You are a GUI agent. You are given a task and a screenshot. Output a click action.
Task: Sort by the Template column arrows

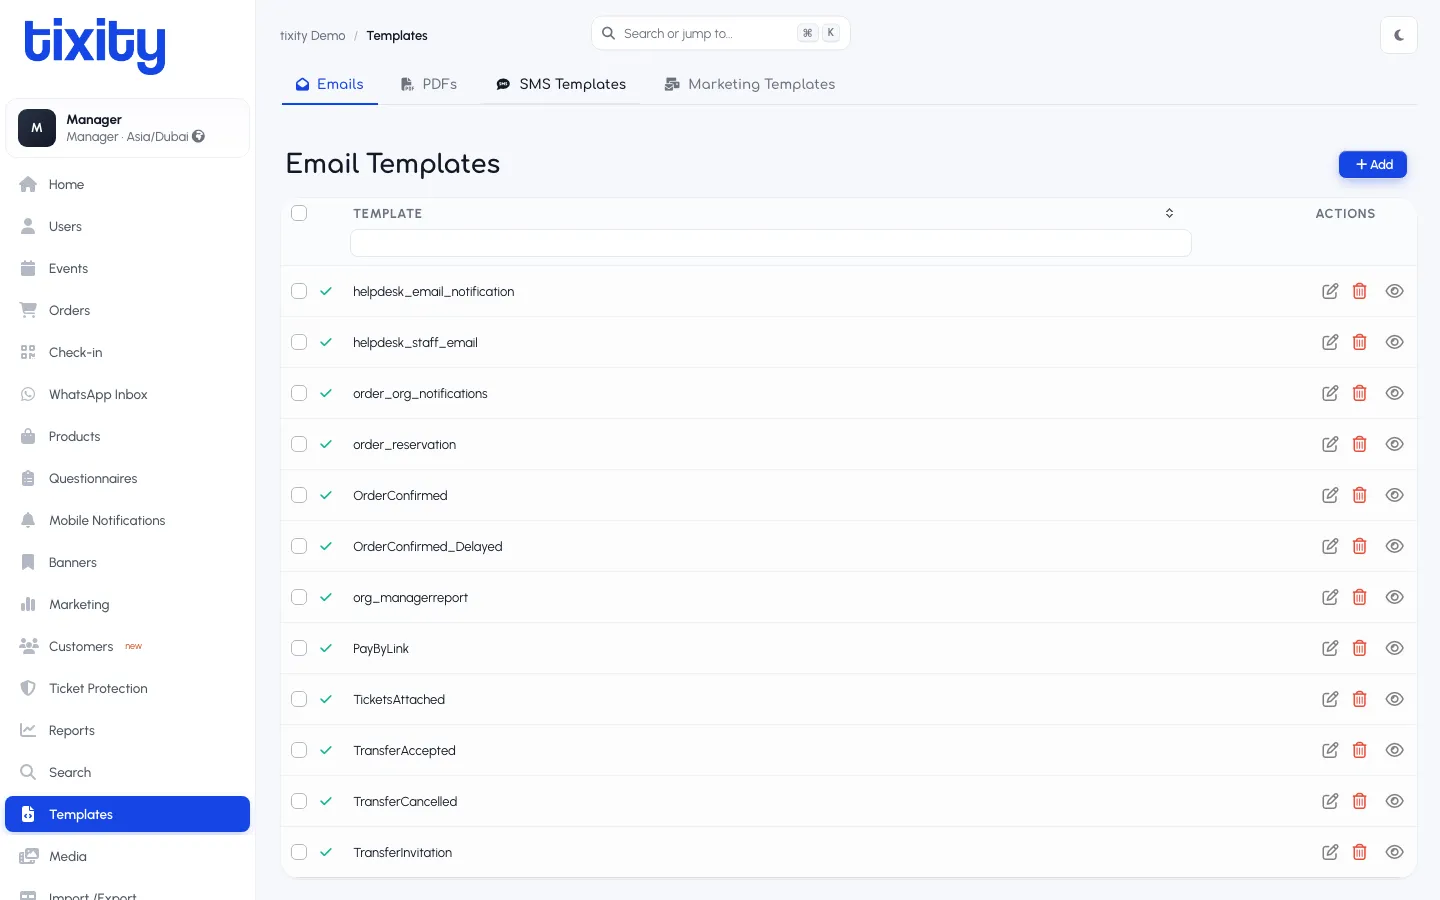tap(1169, 213)
